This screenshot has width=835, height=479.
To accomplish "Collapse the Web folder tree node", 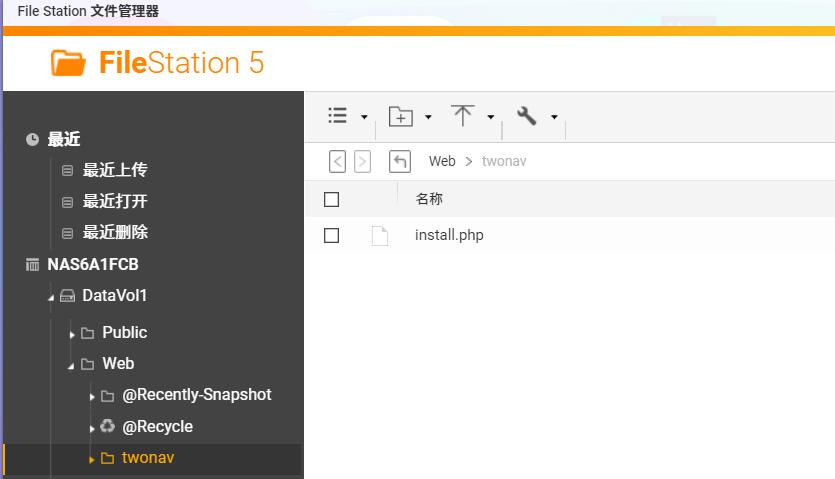I will coord(72,366).
